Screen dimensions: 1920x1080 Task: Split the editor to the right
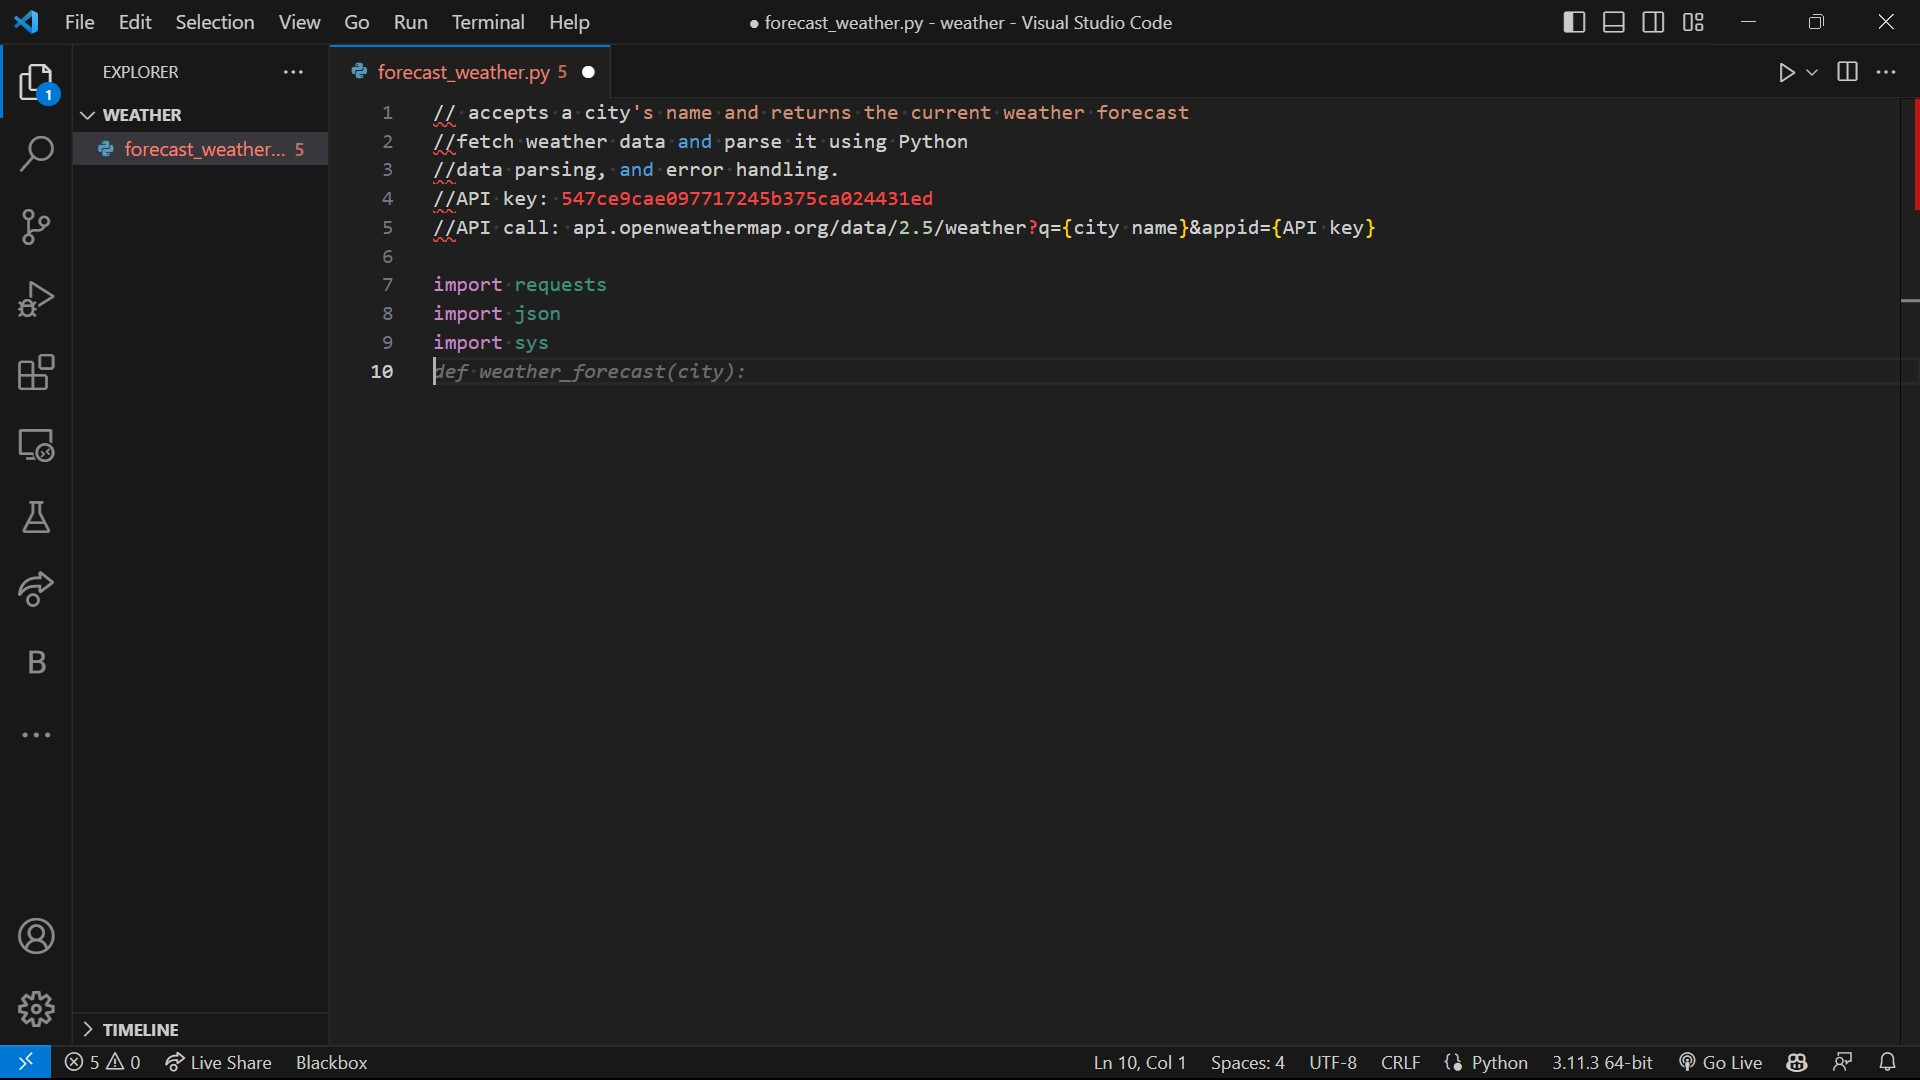click(1847, 72)
